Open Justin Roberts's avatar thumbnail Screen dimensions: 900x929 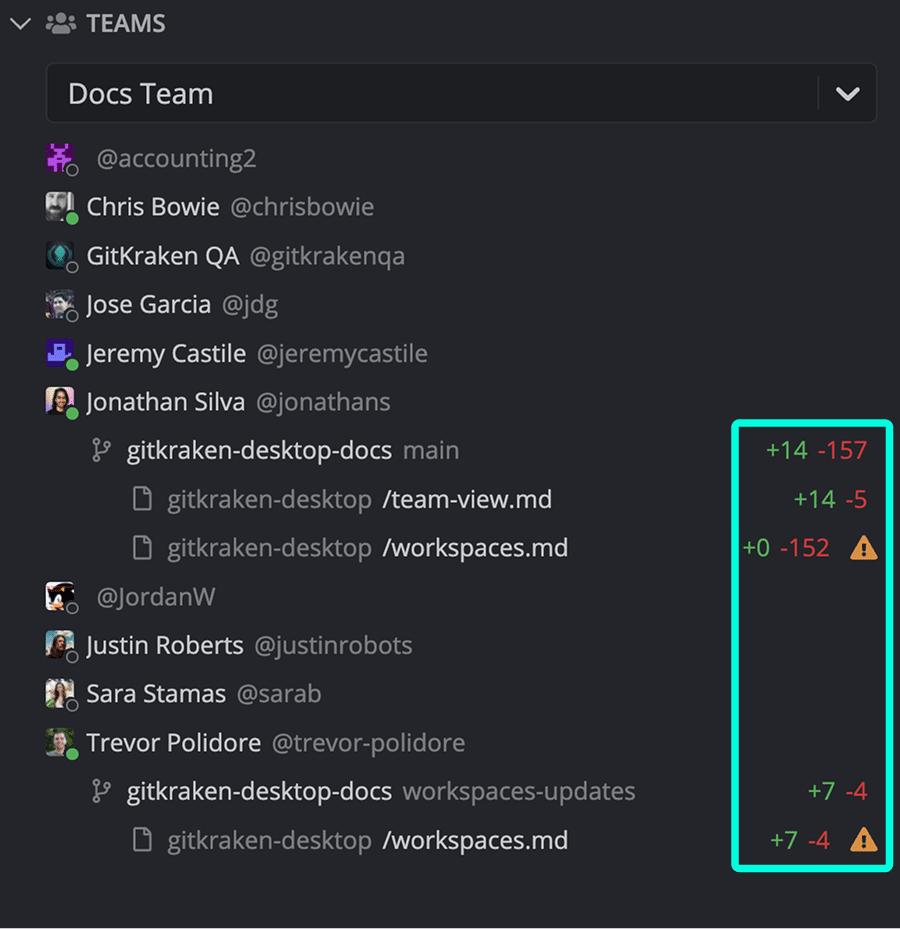pos(60,645)
